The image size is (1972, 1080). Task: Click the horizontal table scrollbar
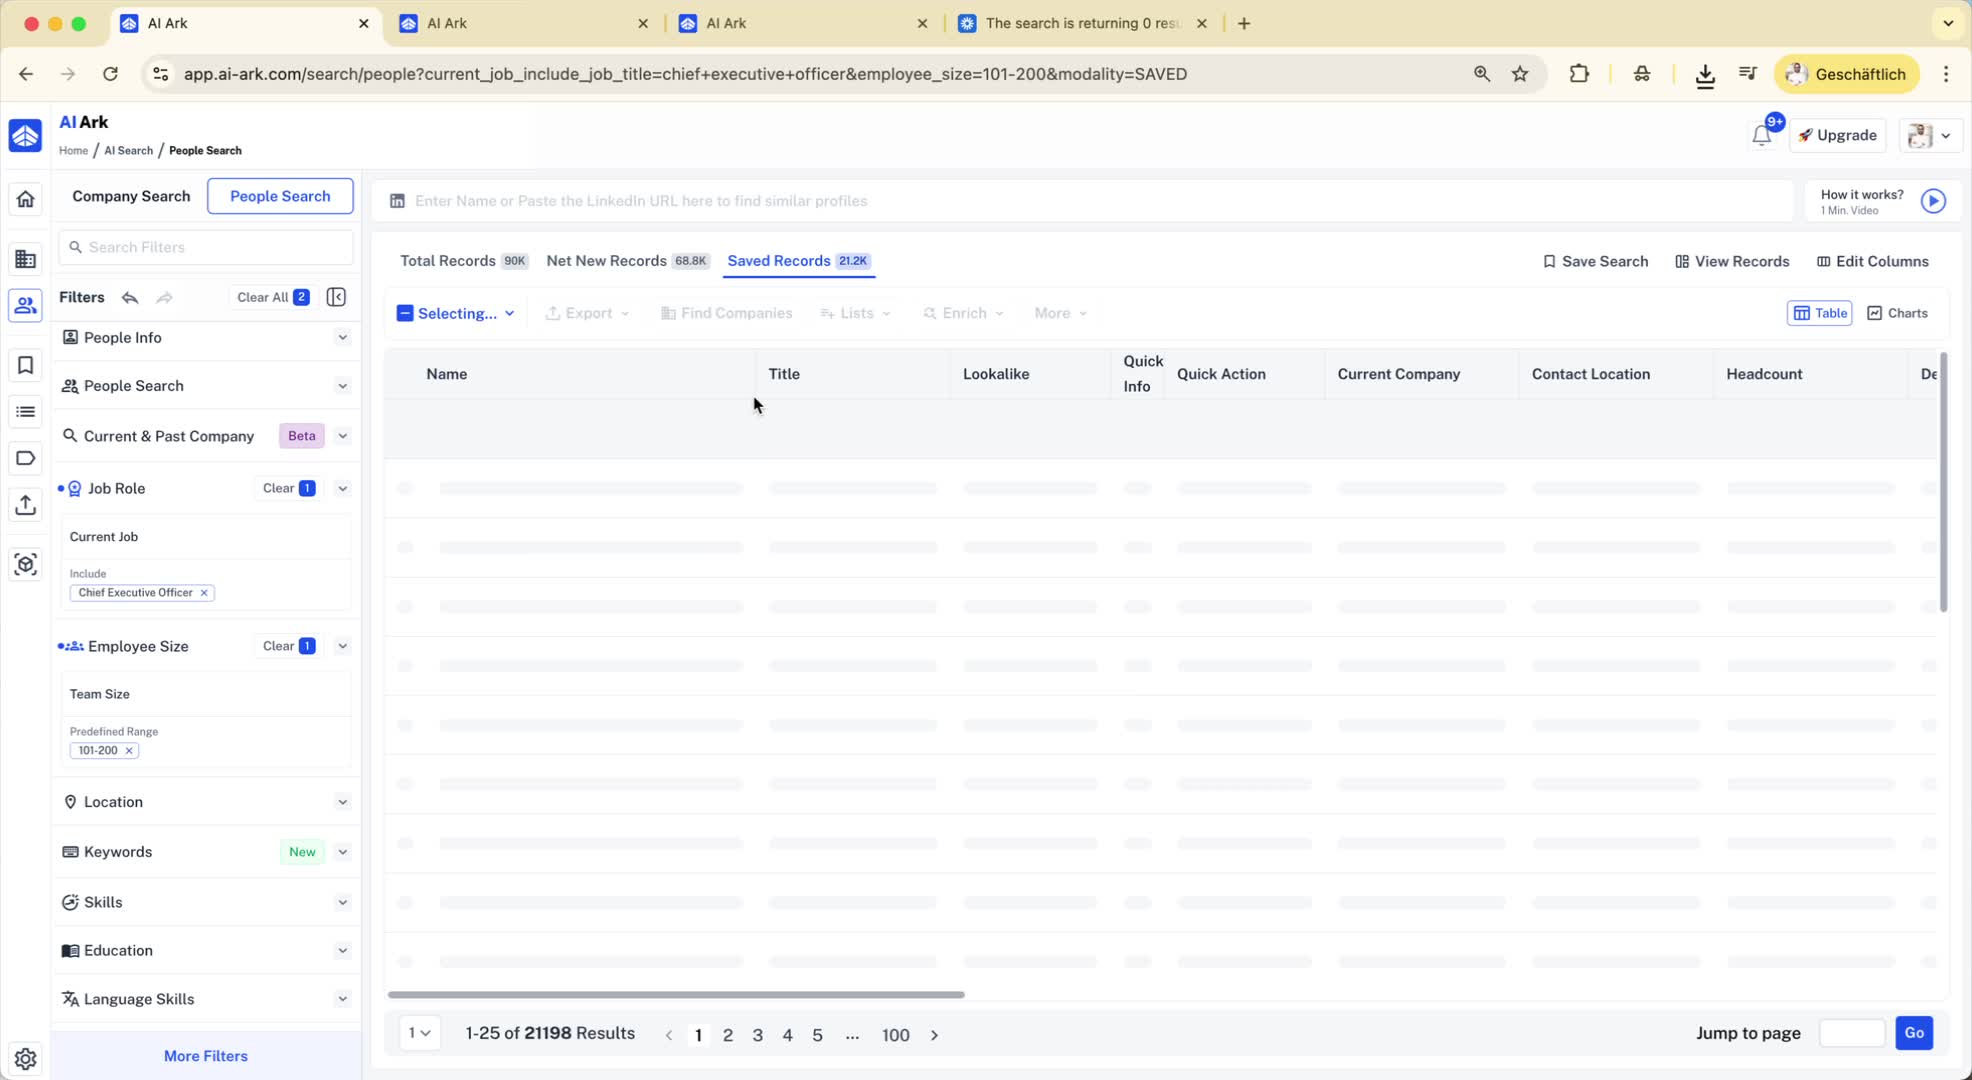point(676,995)
